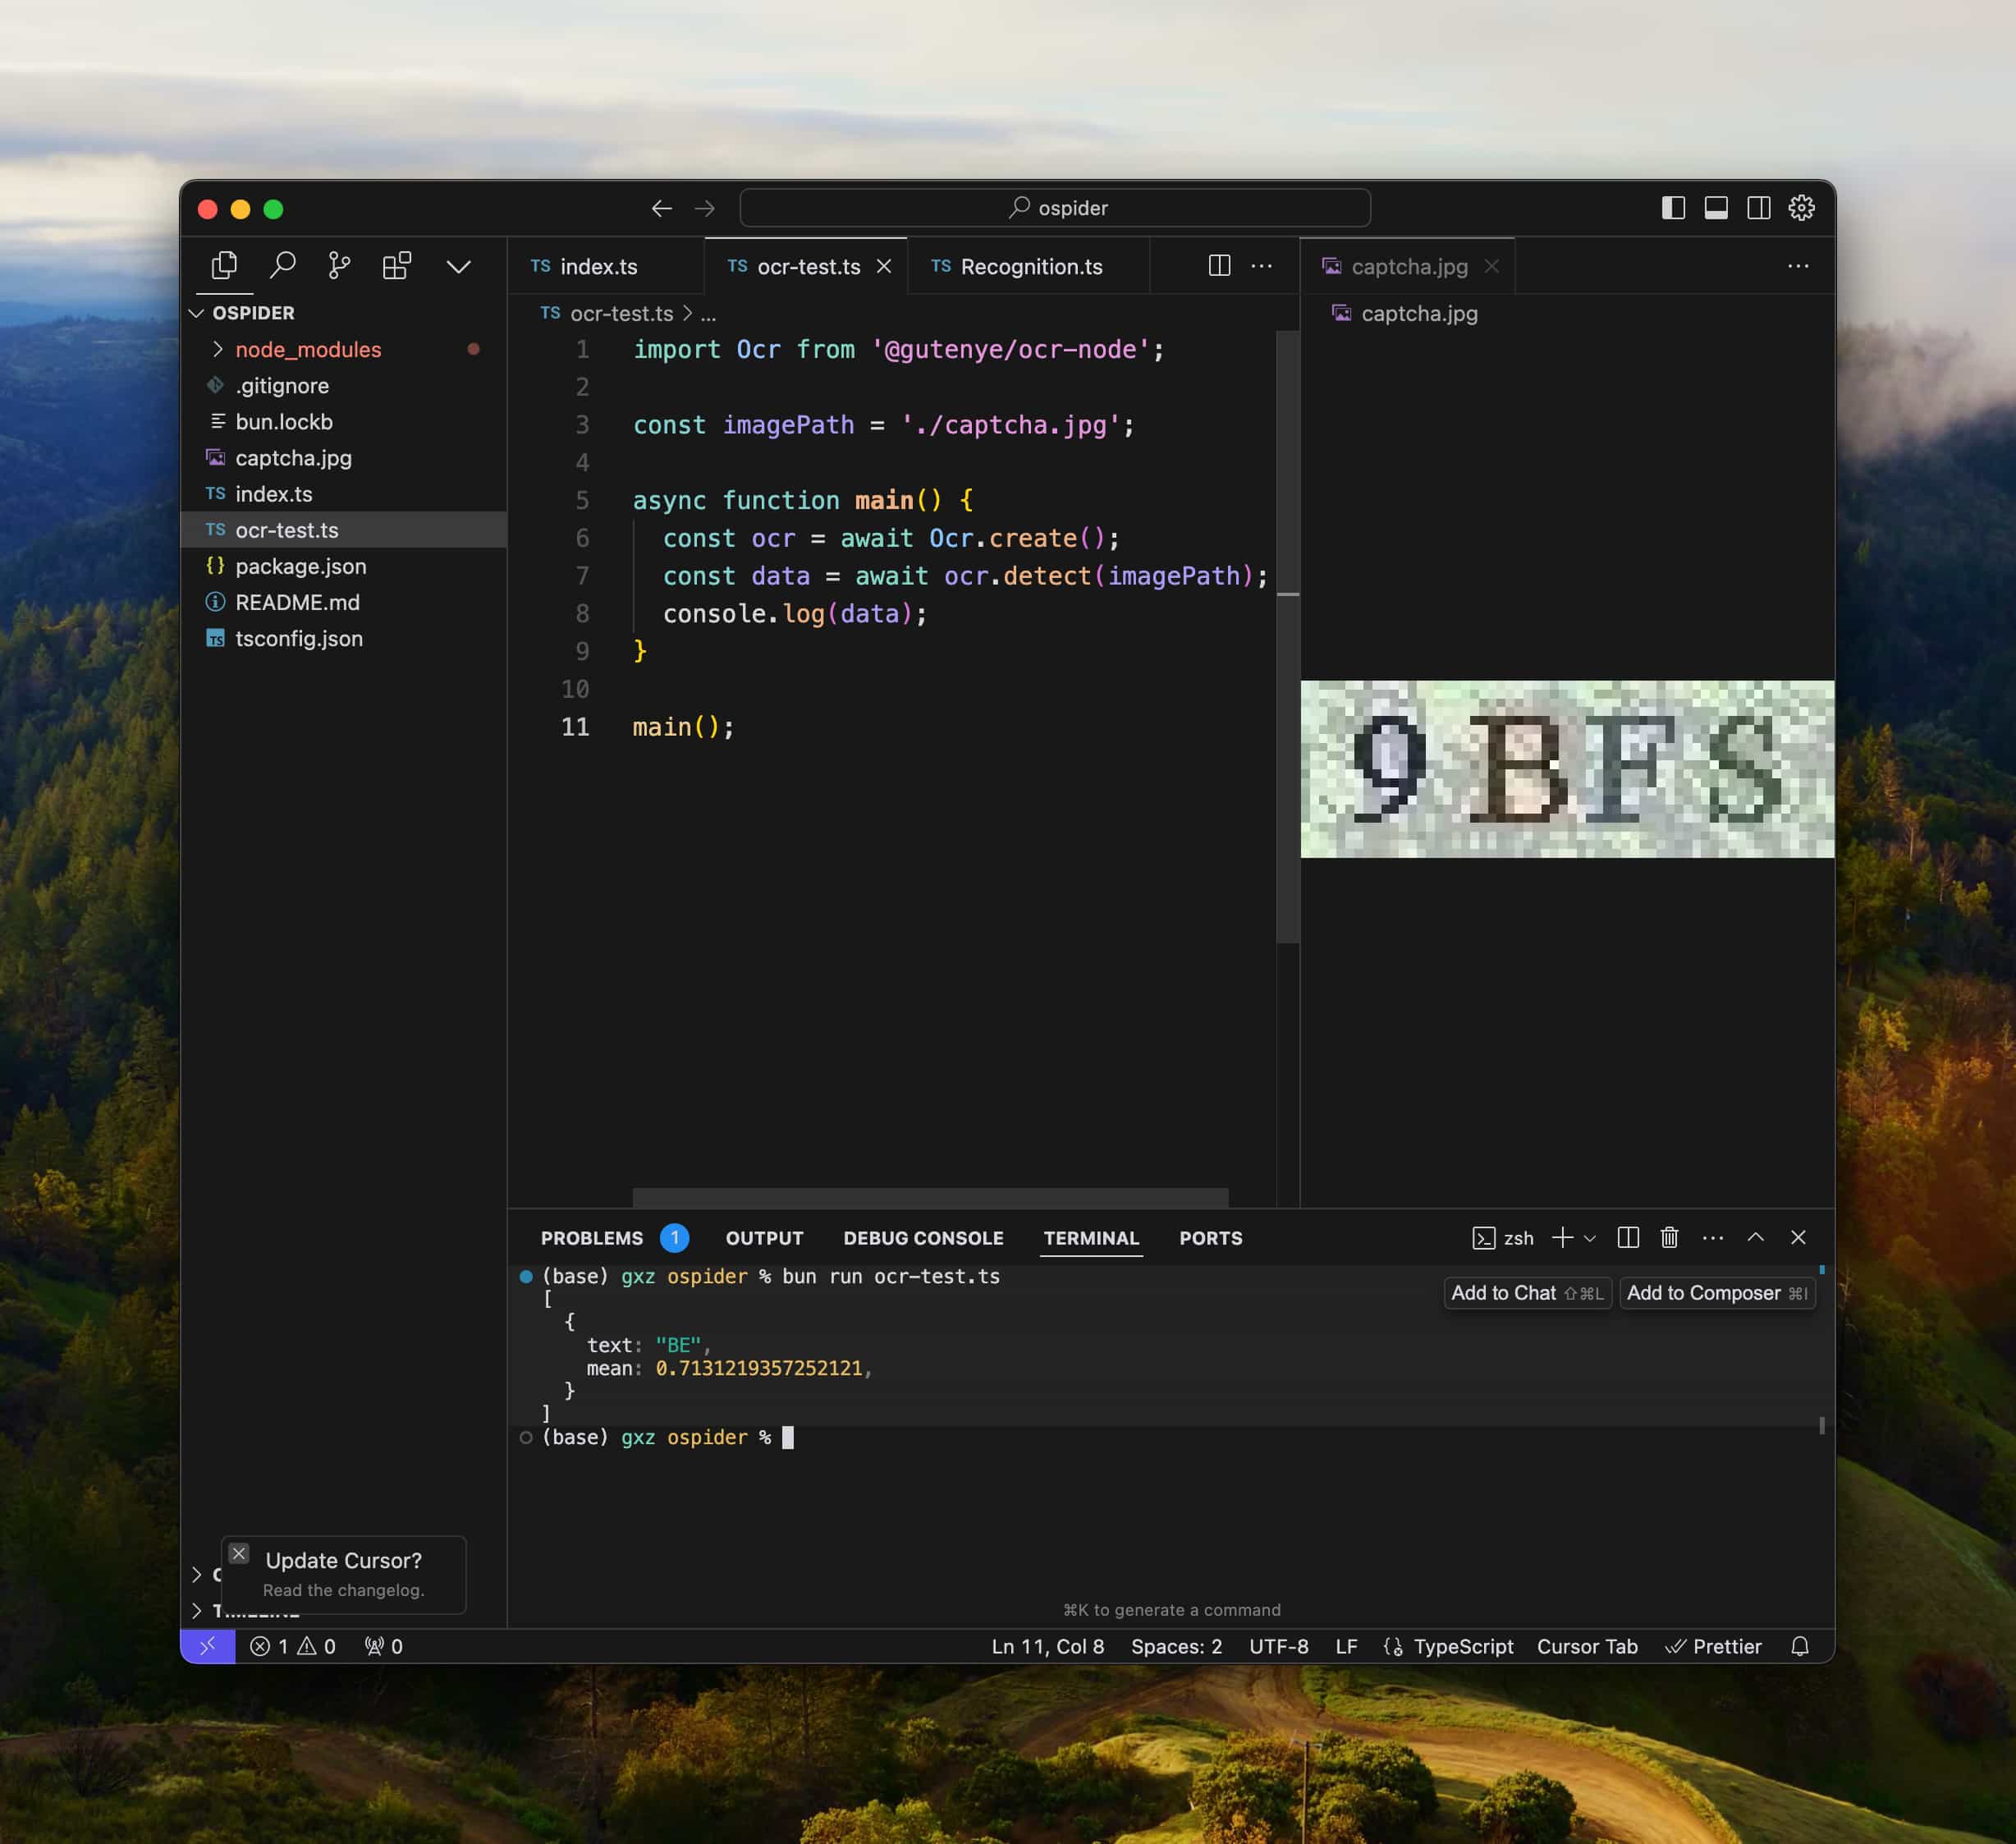Toggle the secondary side bar
2016x1844 pixels.
pos(1758,208)
